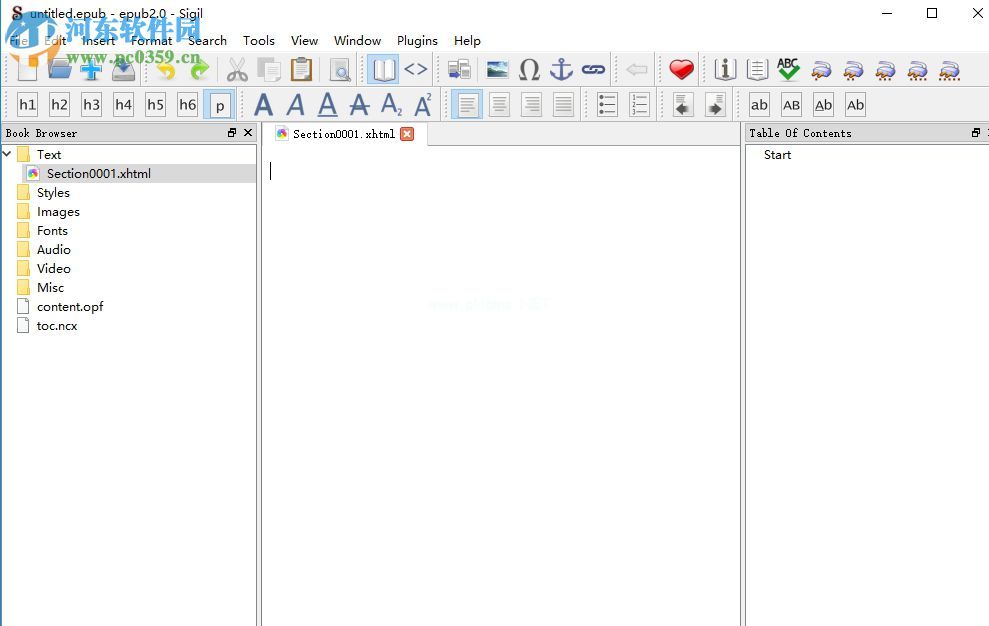989x626 pixels.
Task: Collapse the Text folder tree arrow
Action: click(8, 154)
